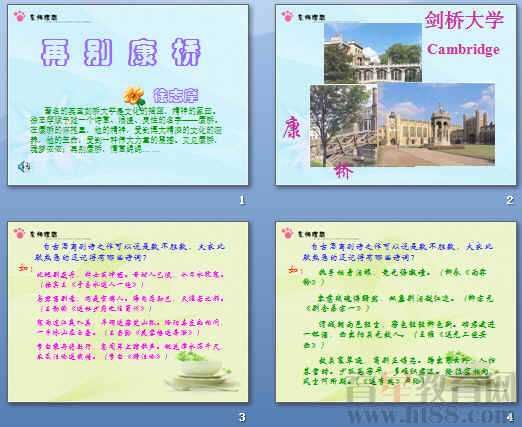Click the slide number 2 label
Screen dimensions: 522x427
point(510,200)
